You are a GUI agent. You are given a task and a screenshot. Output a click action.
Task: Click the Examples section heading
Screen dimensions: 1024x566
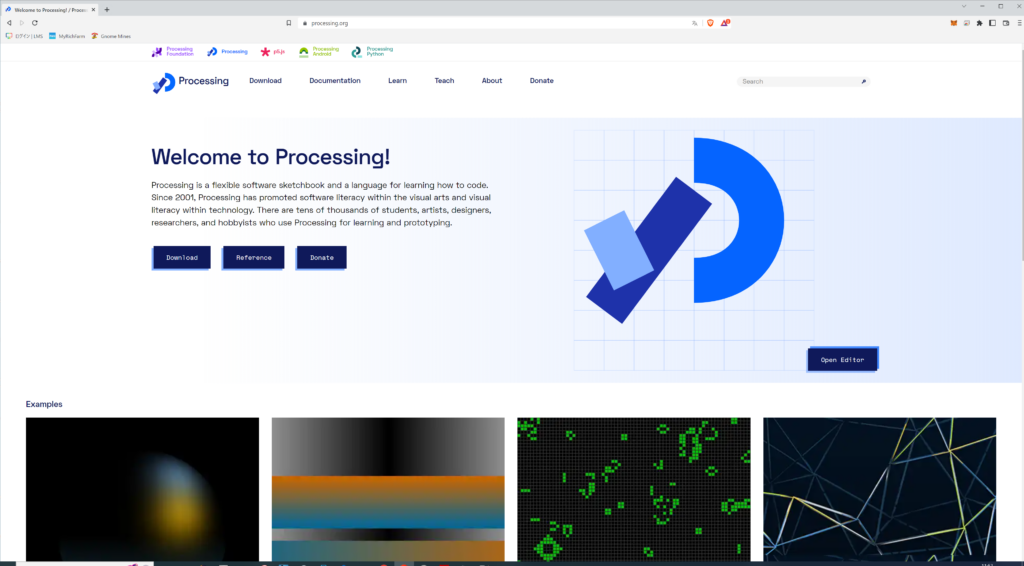pyautogui.click(x=44, y=404)
